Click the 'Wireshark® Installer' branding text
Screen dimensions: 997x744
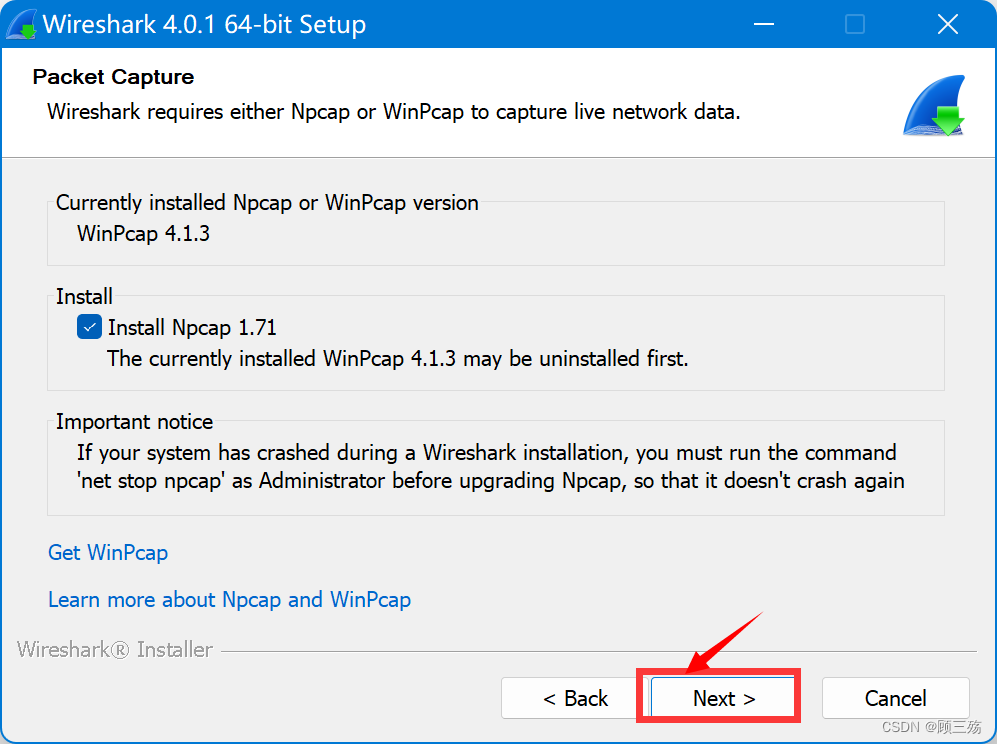click(x=114, y=650)
